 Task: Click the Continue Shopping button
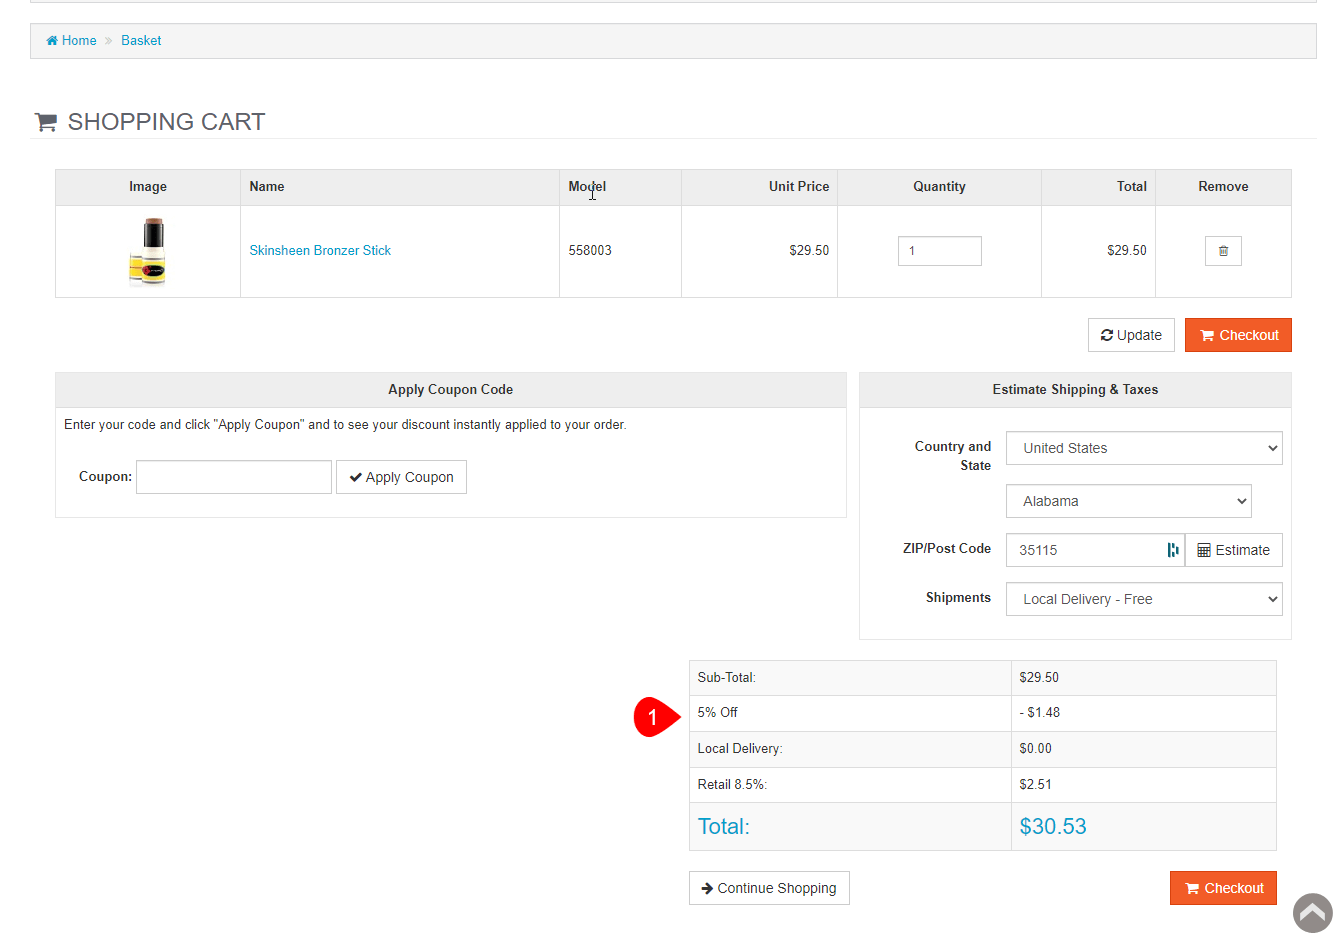click(769, 888)
